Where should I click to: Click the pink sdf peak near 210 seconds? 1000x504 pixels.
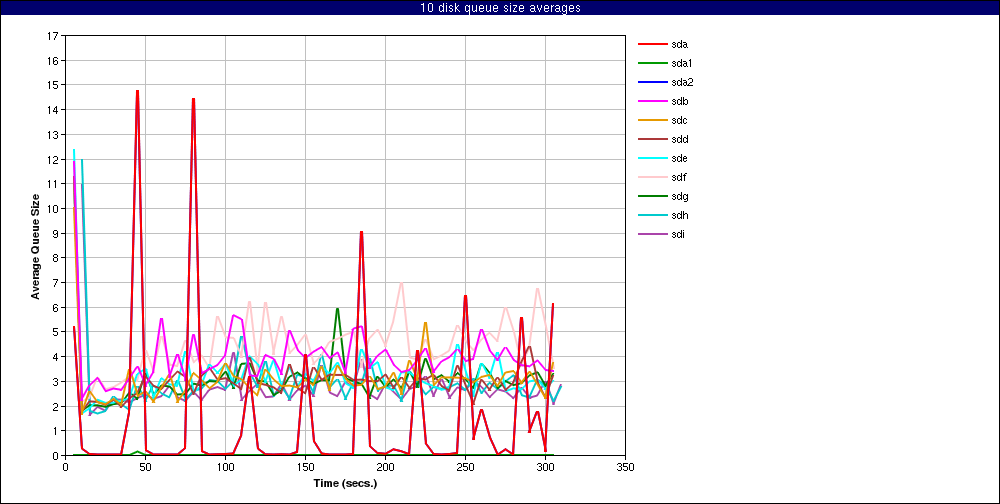[401, 283]
